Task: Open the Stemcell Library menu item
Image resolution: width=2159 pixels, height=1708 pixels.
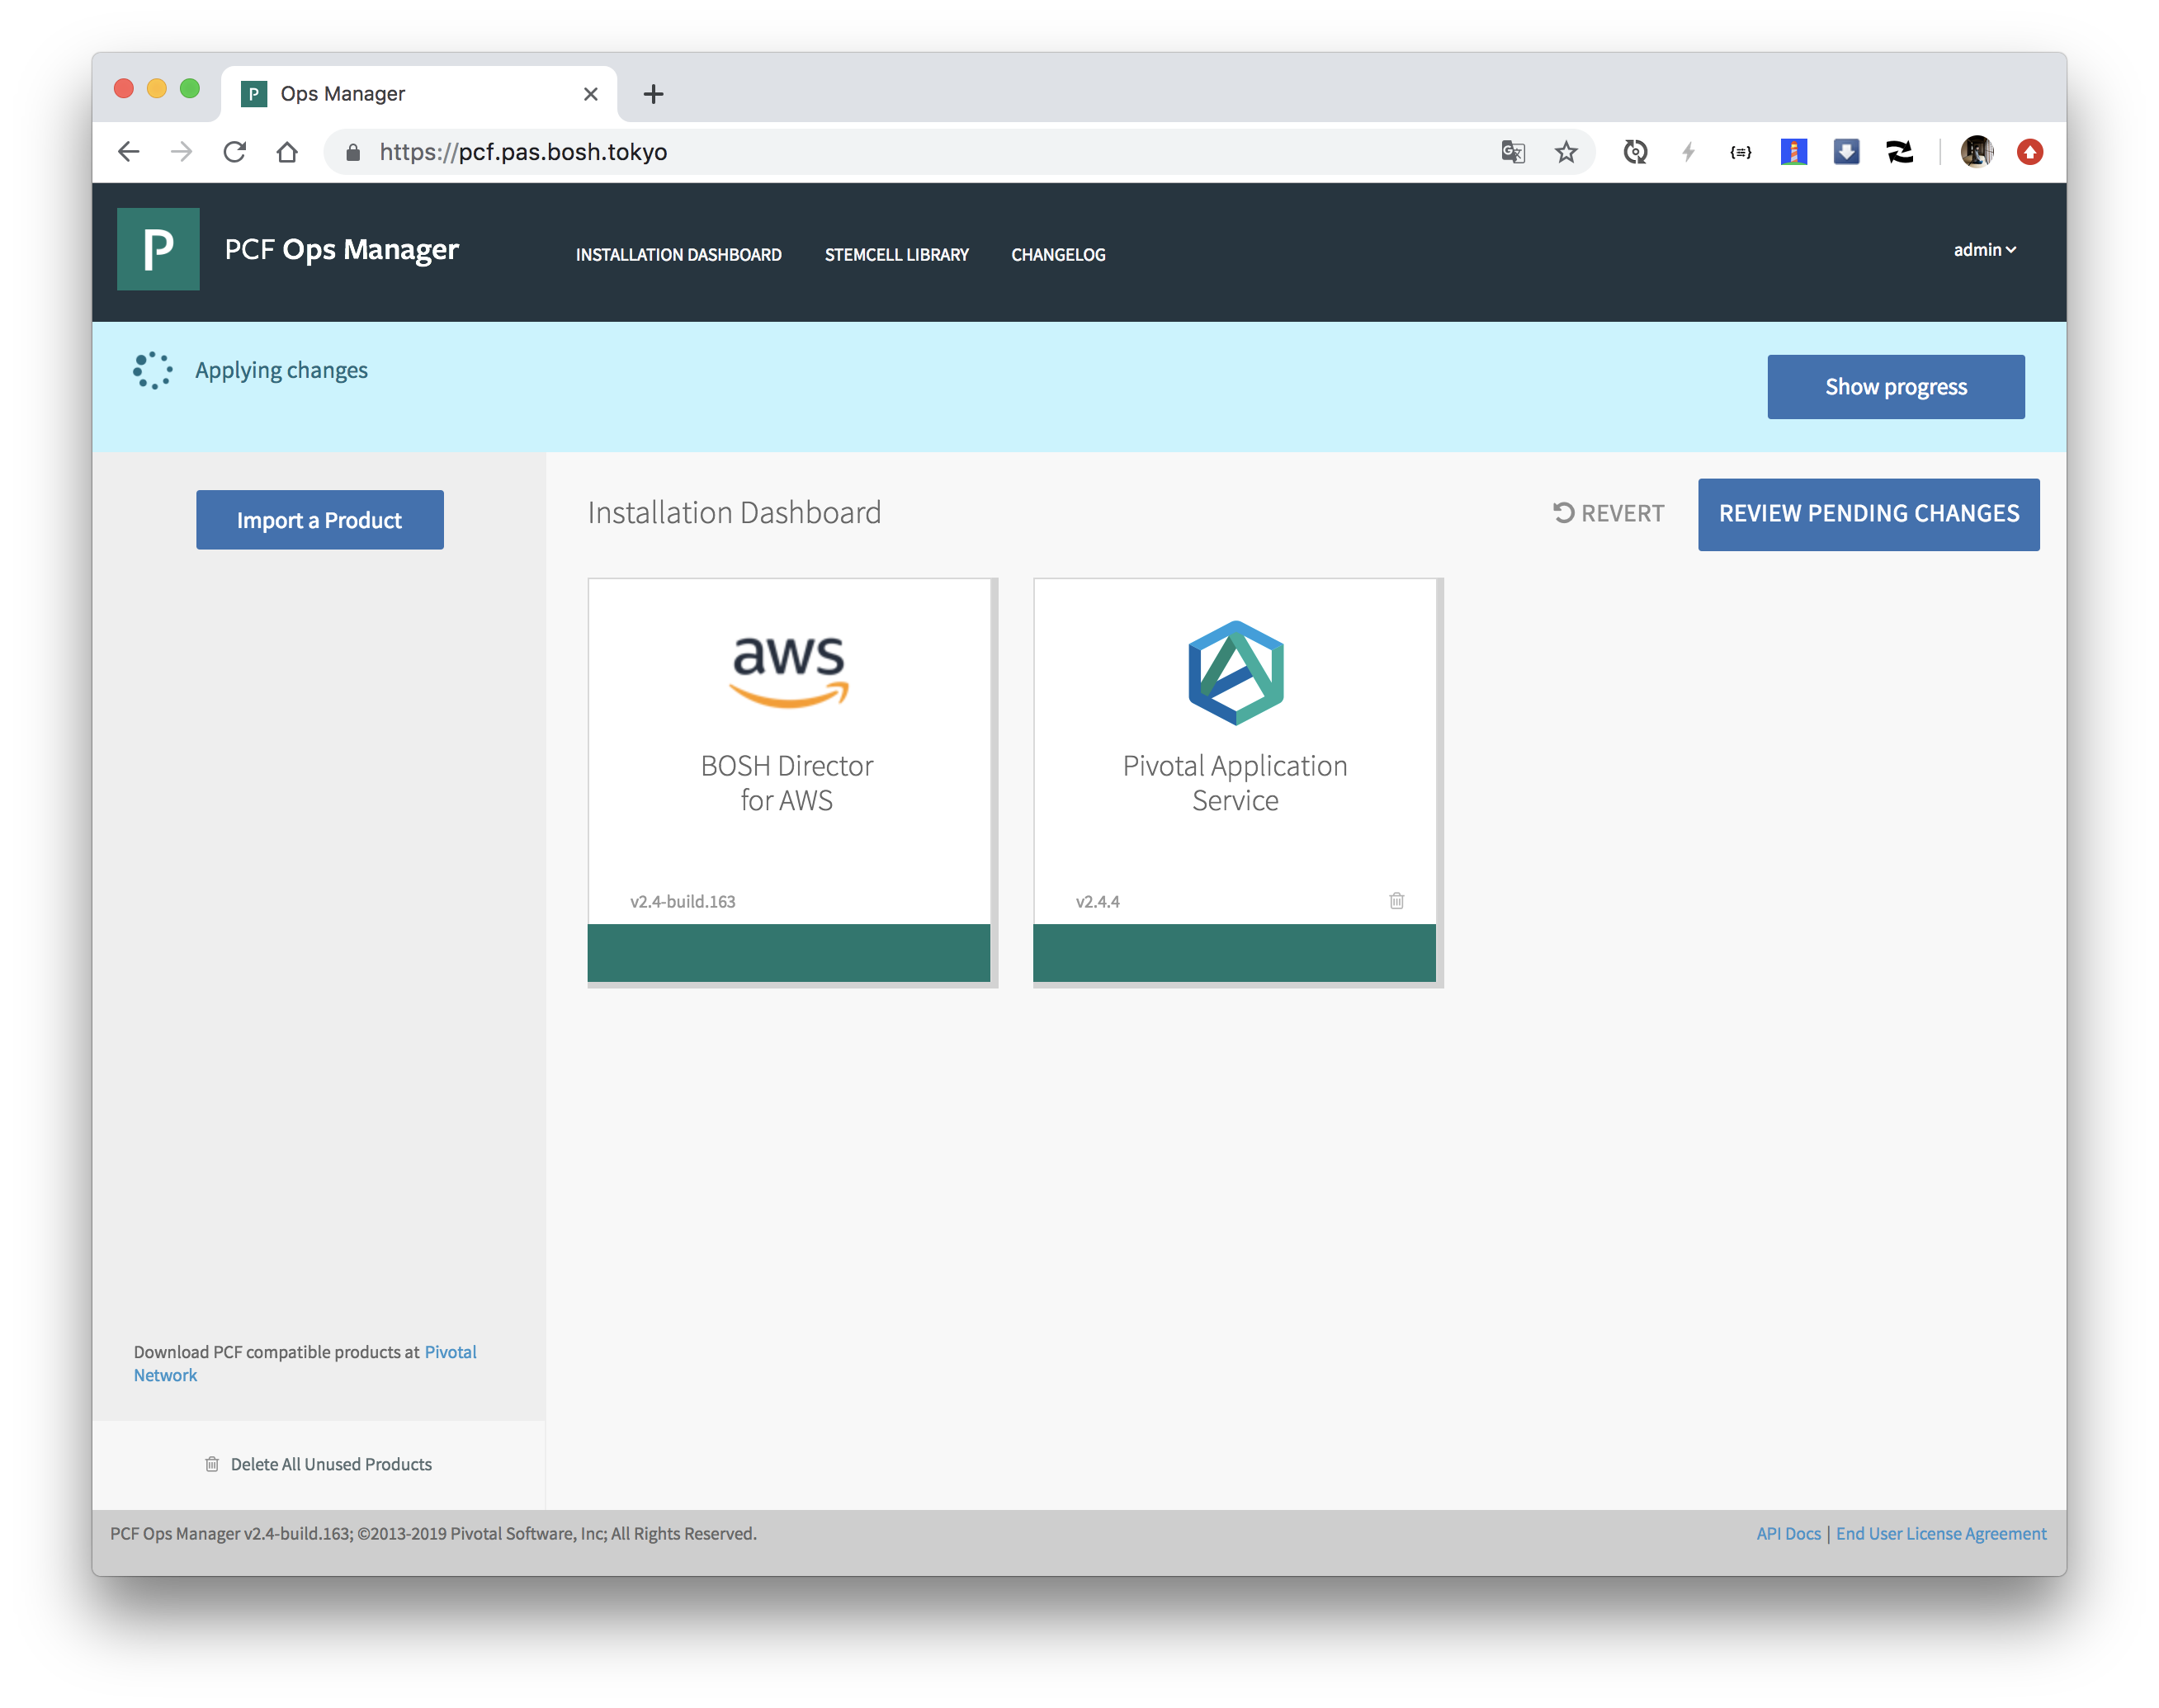Action: coord(896,255)
